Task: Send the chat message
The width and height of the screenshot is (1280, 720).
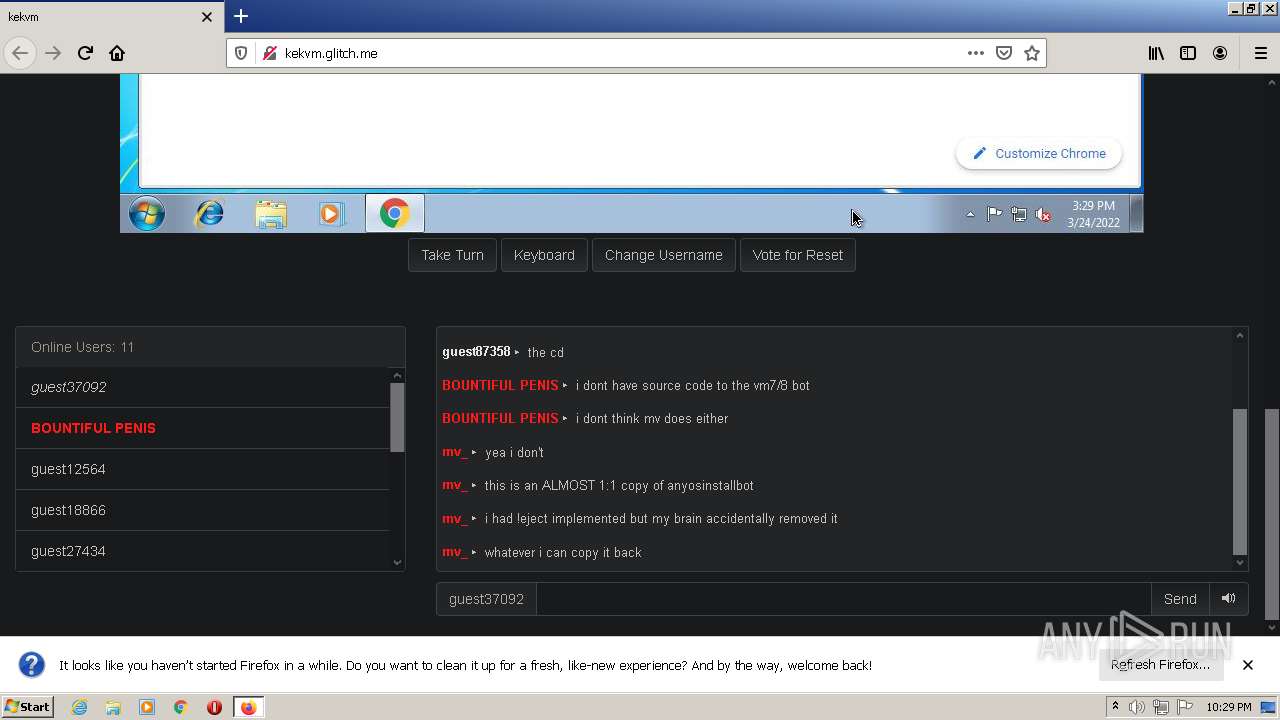Action: 1180,599
